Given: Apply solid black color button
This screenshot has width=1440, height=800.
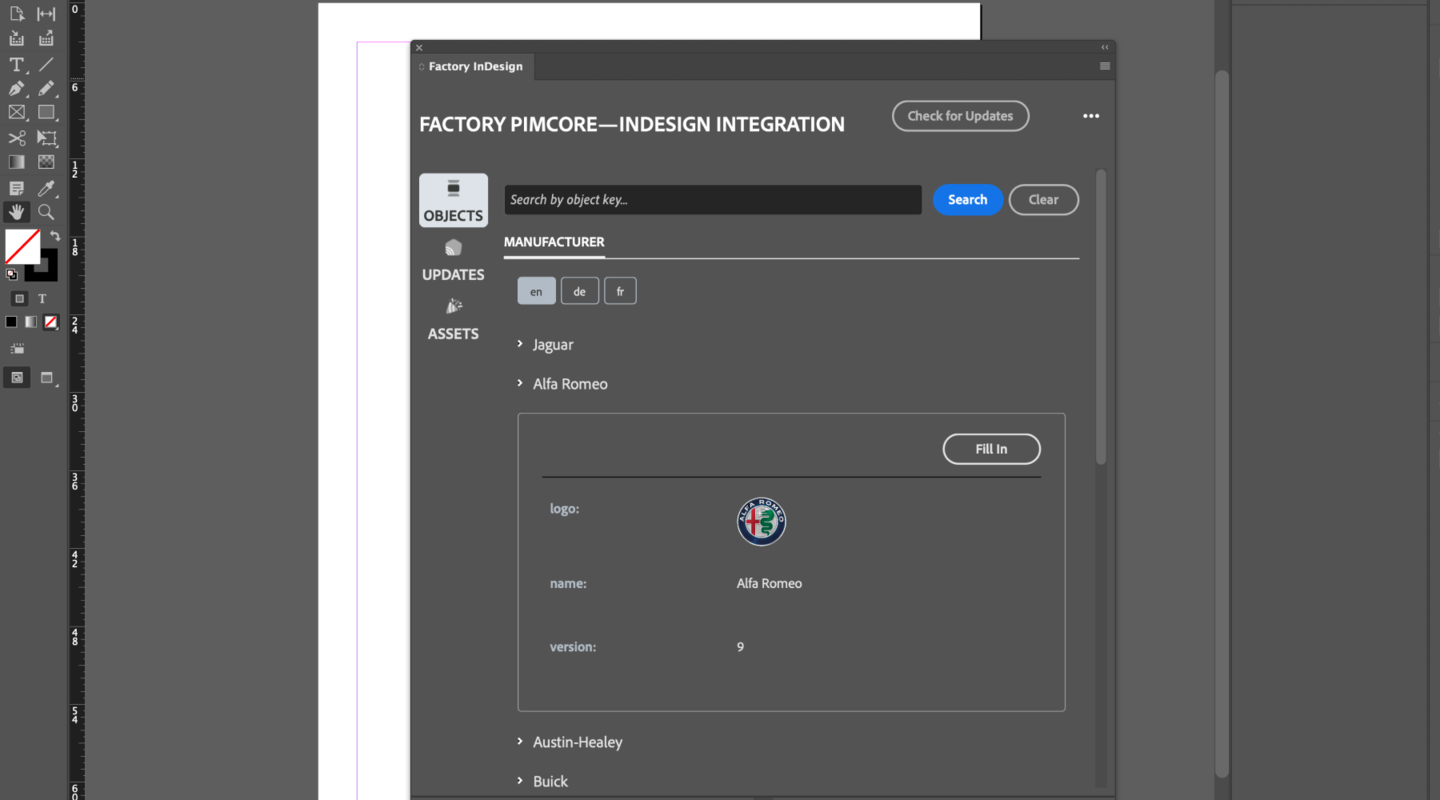Looking at the screenshot, I should (x=11, y=322).
